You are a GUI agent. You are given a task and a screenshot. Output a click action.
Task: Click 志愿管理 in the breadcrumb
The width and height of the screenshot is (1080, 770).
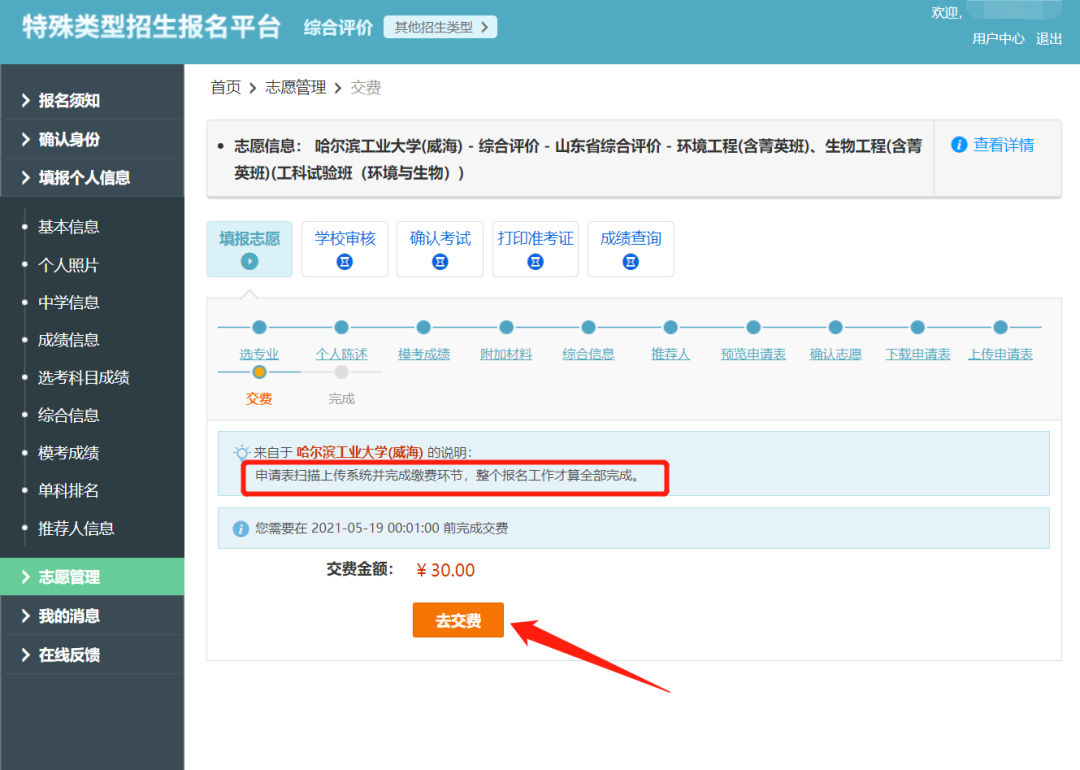(295, 87)
